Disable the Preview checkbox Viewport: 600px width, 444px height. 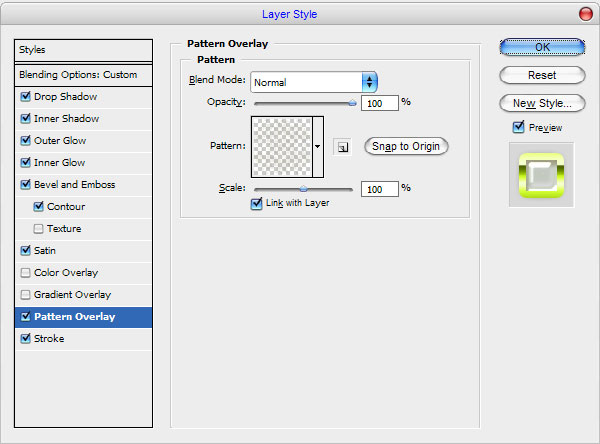click(518, 127)
